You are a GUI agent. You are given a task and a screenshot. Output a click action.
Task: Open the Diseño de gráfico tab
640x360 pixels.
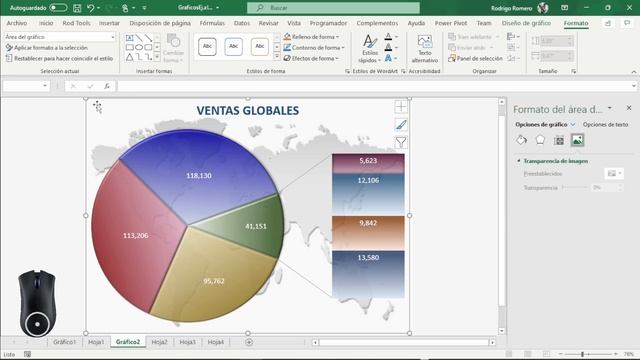click(x=526, y=23)
